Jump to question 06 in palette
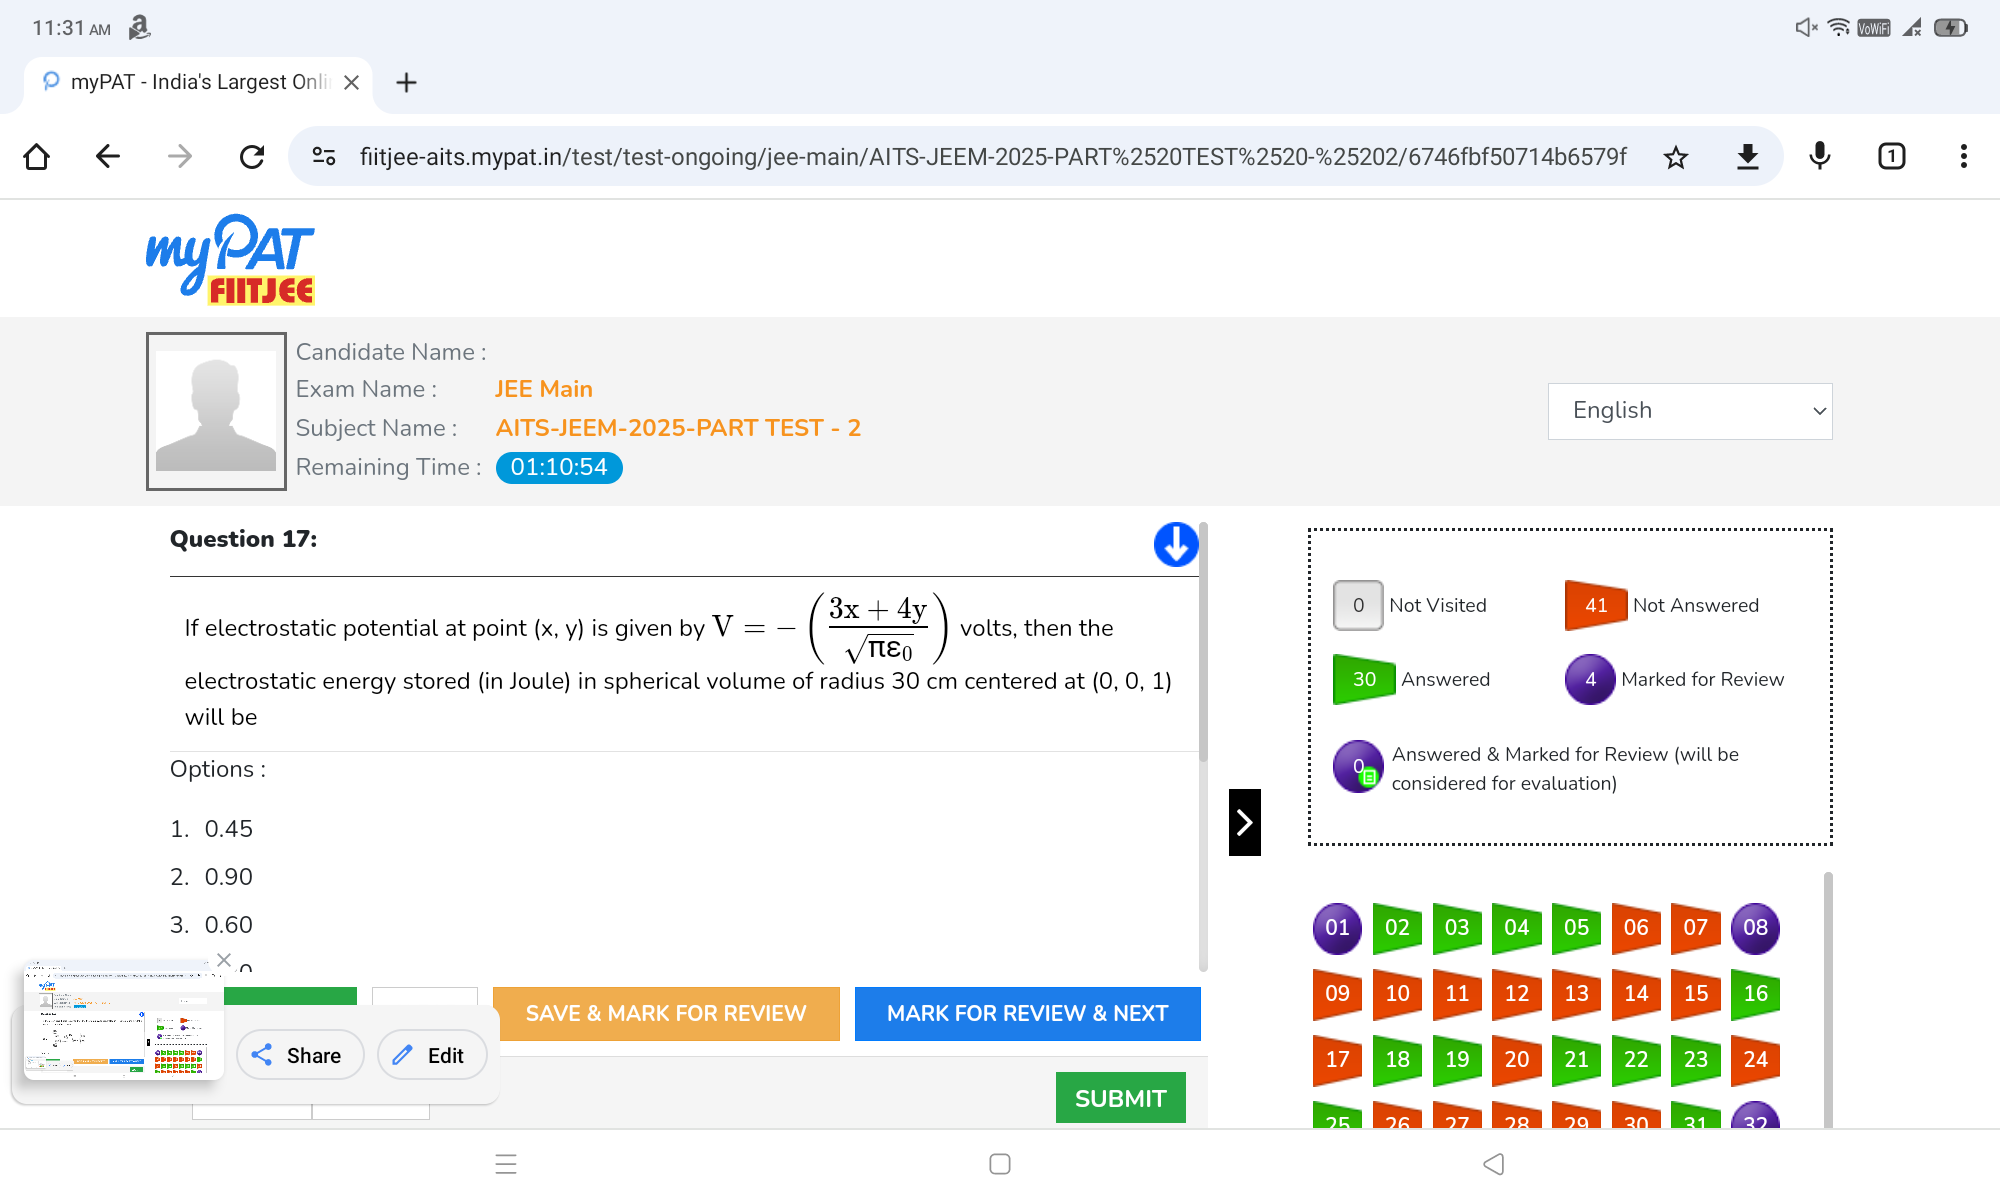The height and width of the screenshot is (1200, 2000). coord(1636,928)
